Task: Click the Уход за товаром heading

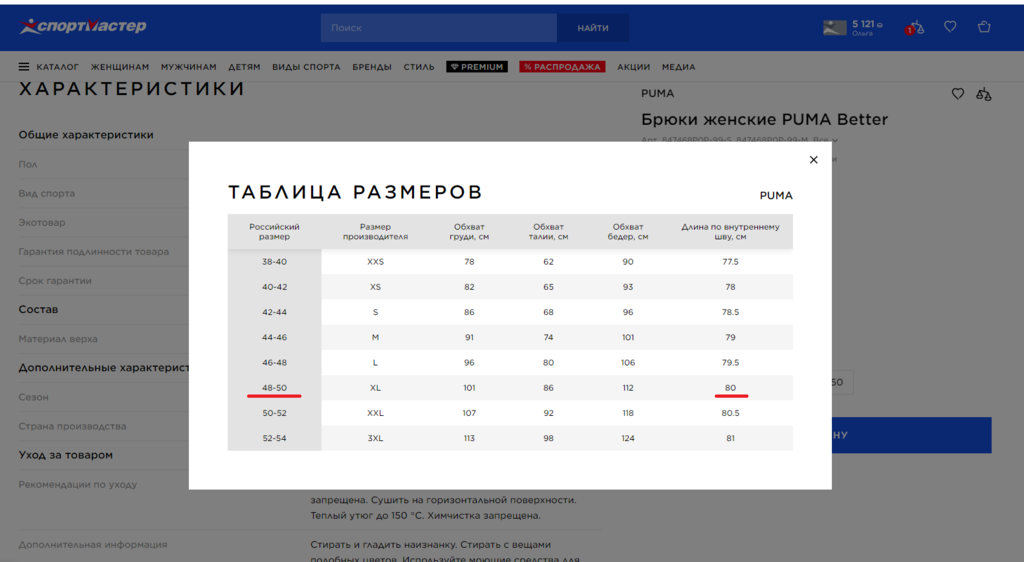Action: (x=65, y=455)
